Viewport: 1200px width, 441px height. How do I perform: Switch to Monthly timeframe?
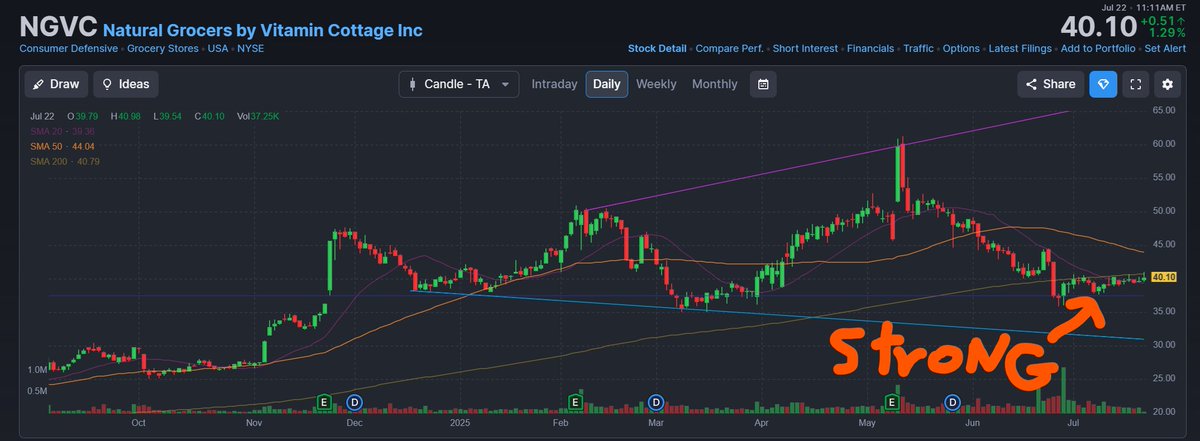714,84
